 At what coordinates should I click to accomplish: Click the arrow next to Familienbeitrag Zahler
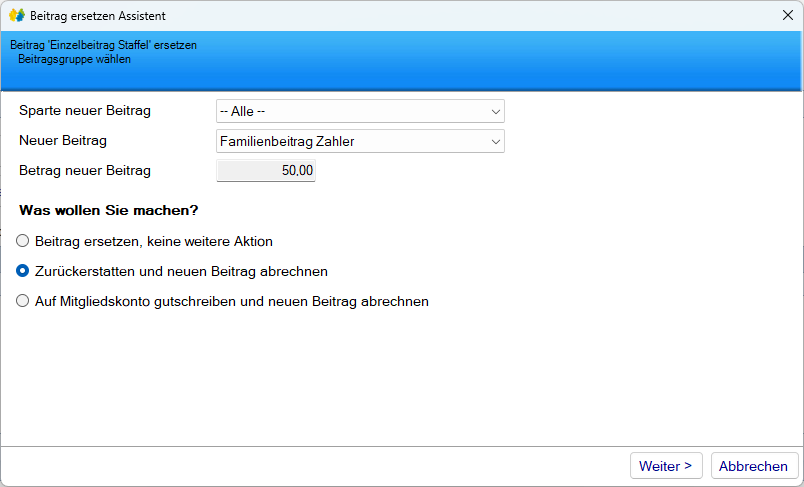tap(494, 141)
